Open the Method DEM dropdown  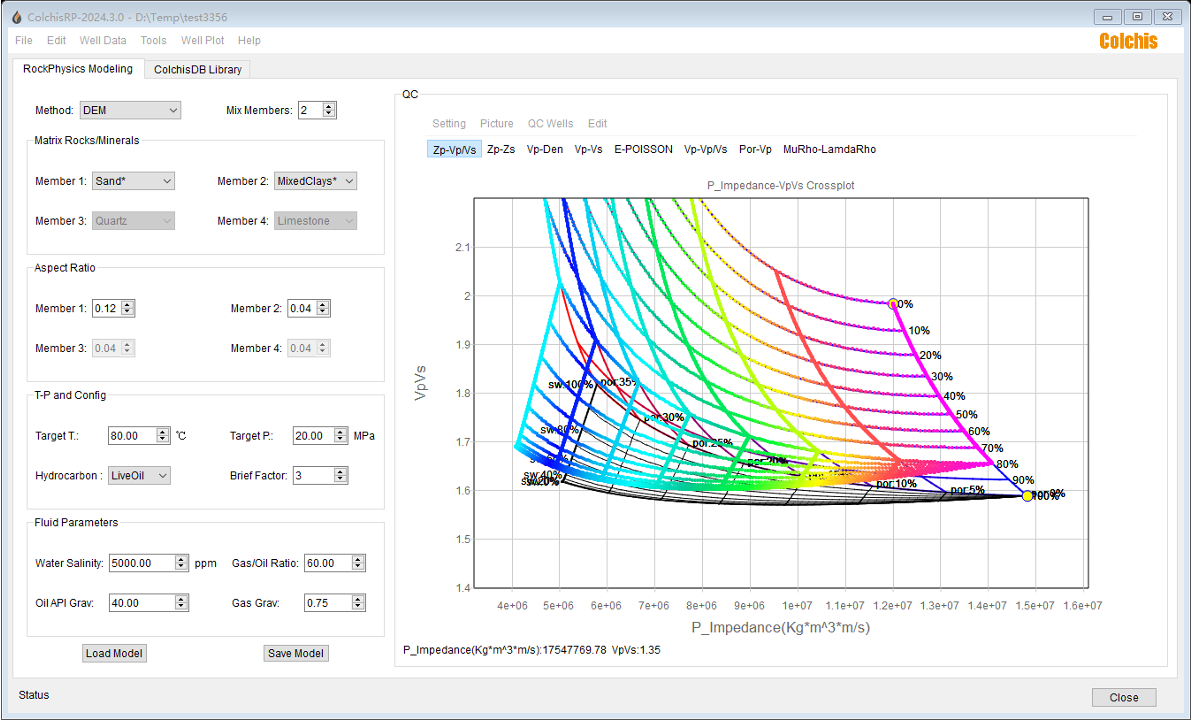tap(130, 110)
